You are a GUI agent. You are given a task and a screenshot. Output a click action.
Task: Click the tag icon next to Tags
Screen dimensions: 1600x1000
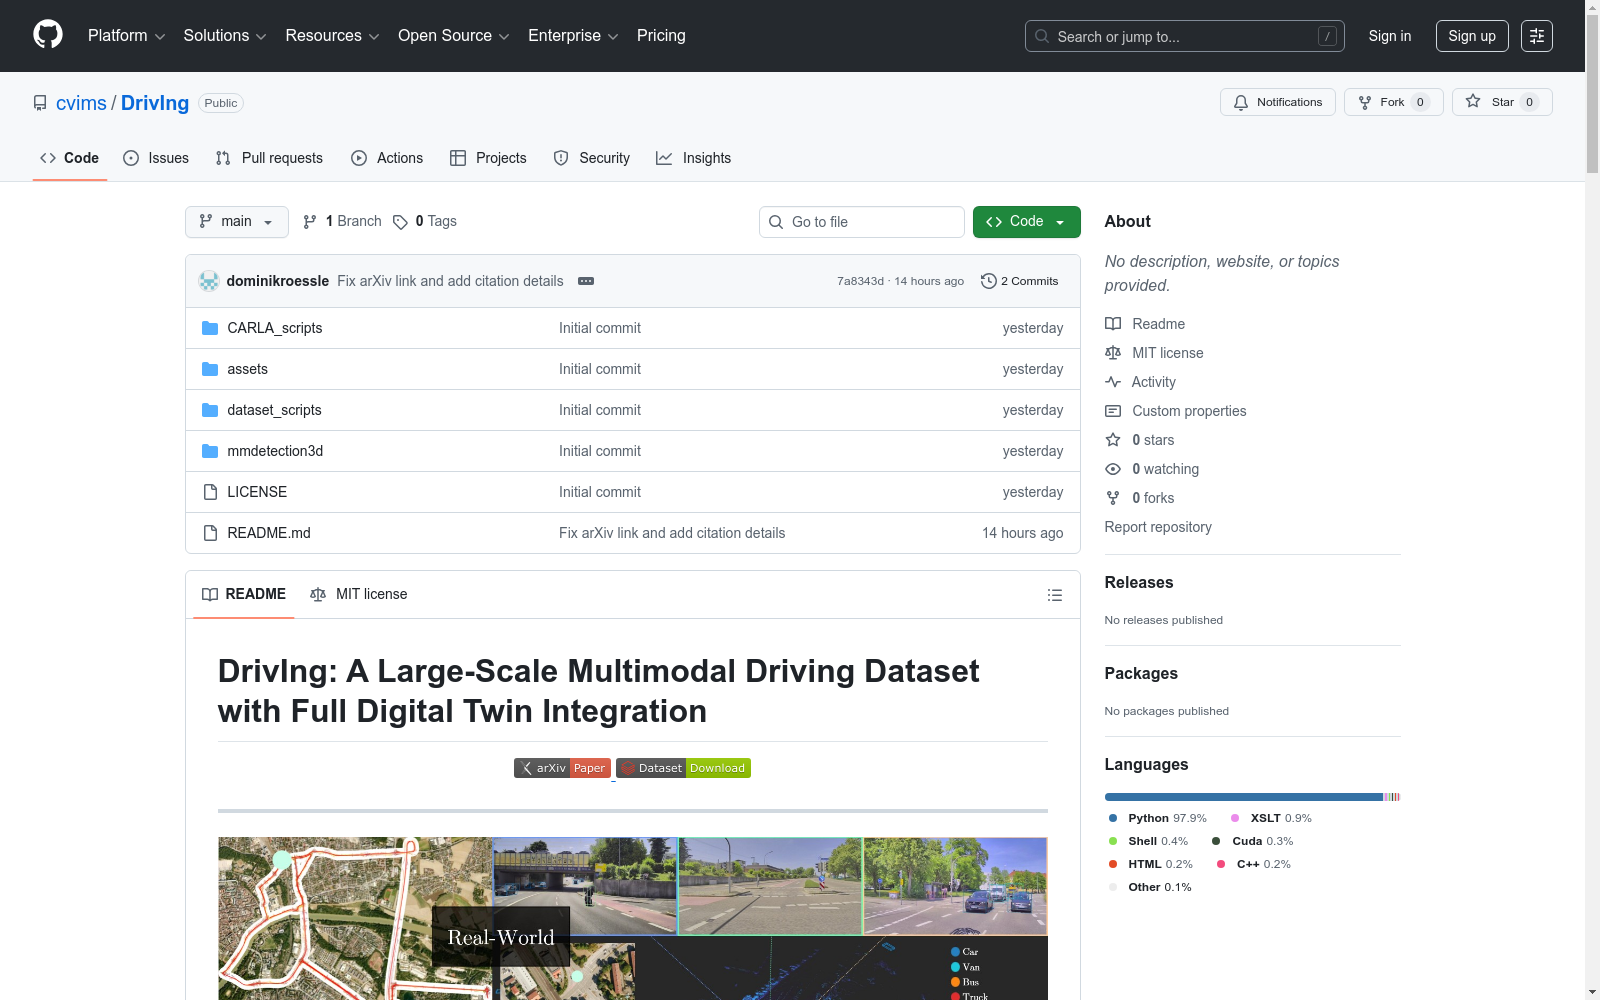400,222
